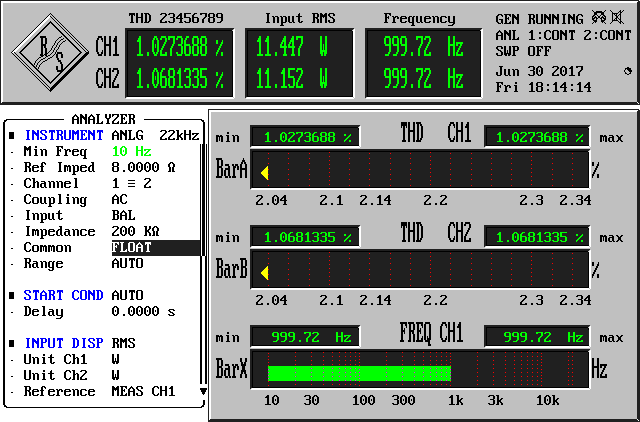Change the Unit Ch1 W value
640x422 pixels.
(116, 359)
